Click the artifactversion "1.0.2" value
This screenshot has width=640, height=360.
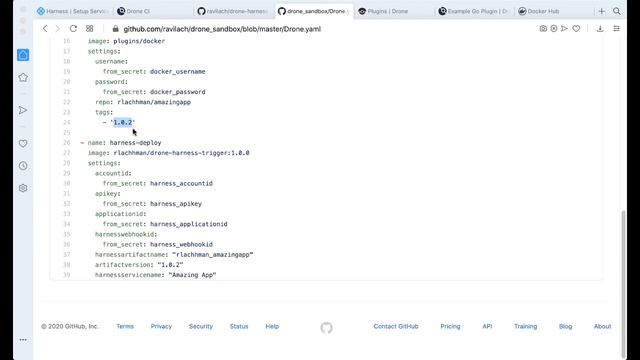click(170, 265)
